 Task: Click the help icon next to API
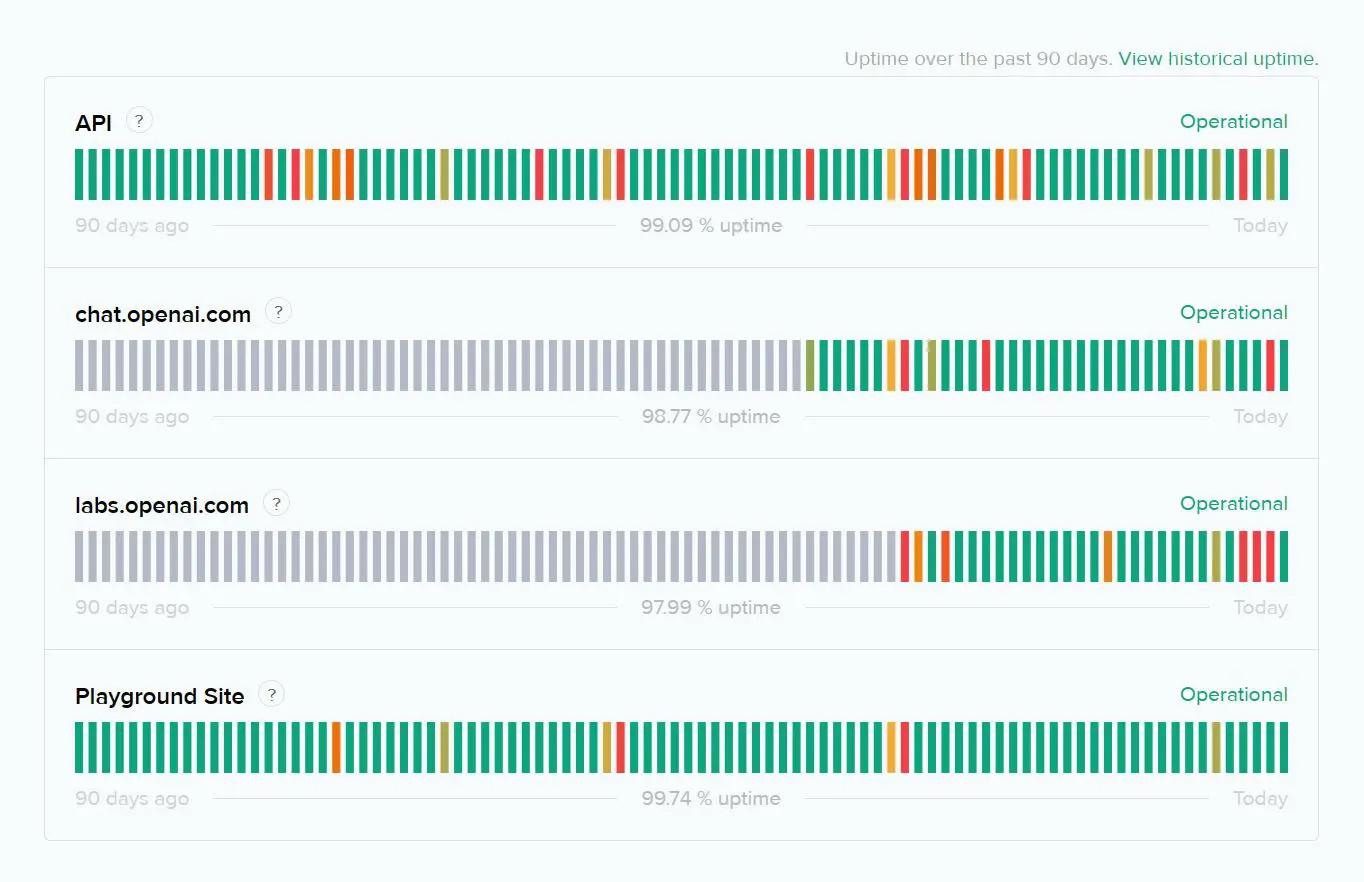click(x=139, y=121)
